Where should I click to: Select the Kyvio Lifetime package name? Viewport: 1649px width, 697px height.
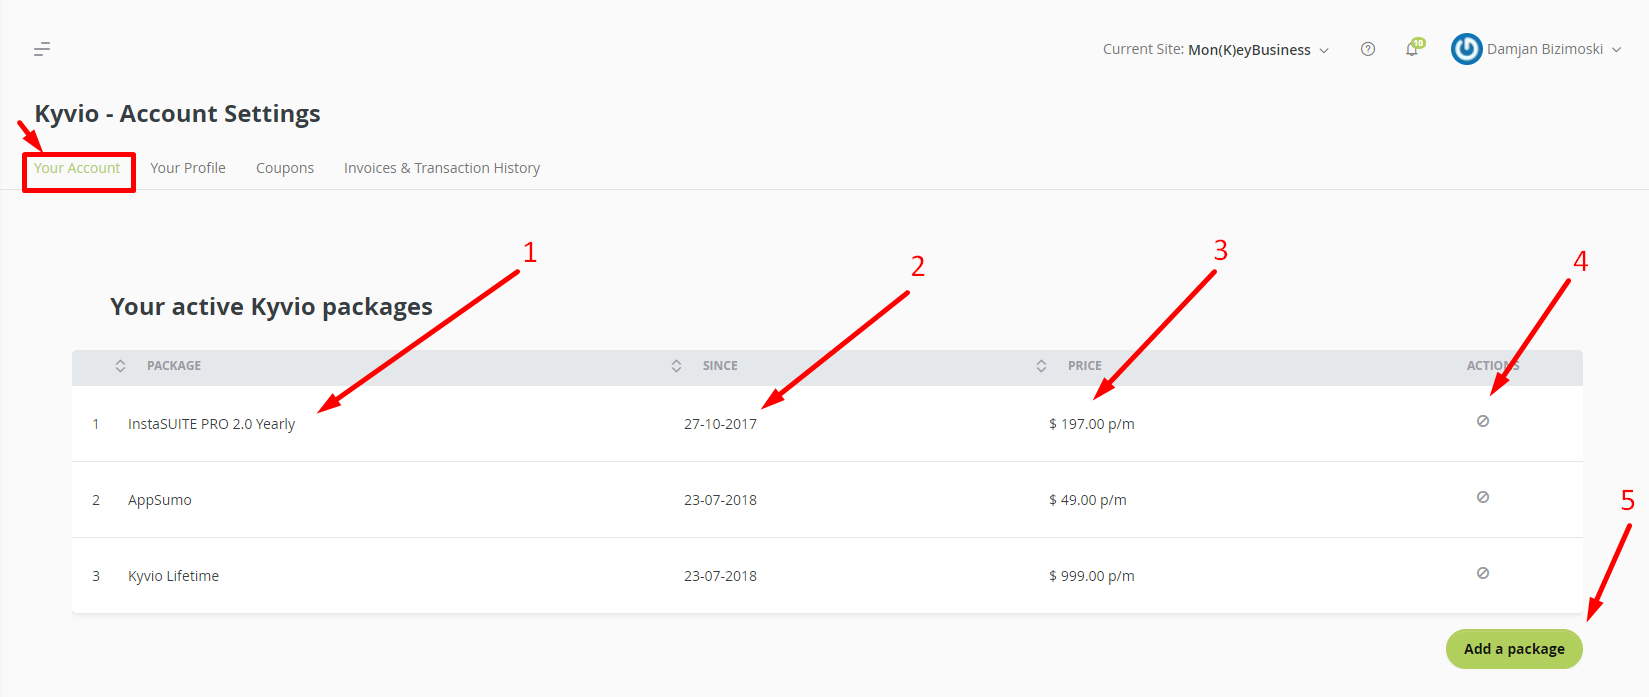coord(173,576)
